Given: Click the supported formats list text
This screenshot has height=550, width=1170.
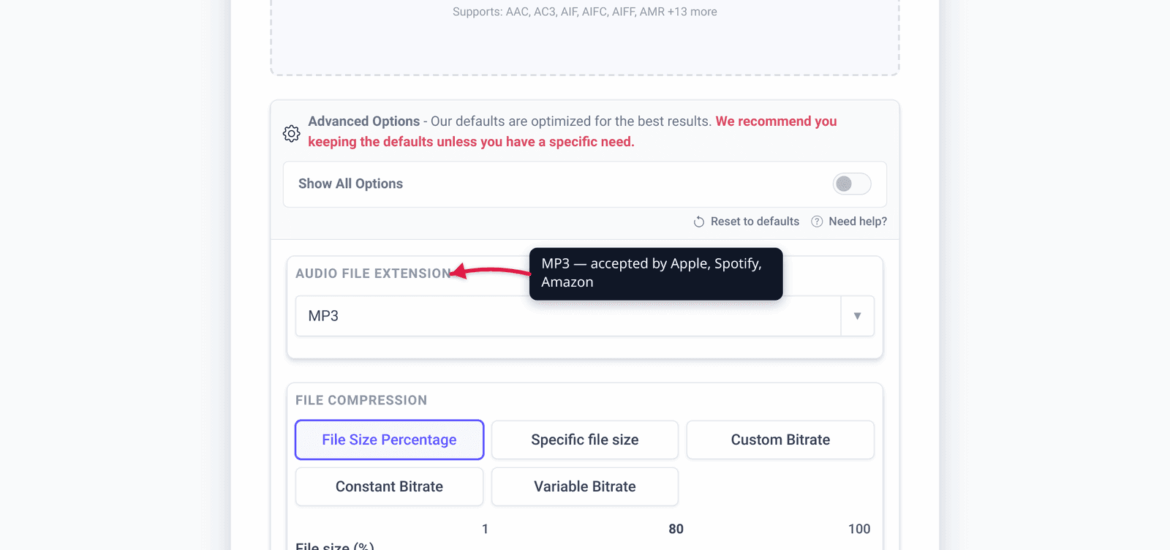Looking at the screenshot, I should coord(585,12).
